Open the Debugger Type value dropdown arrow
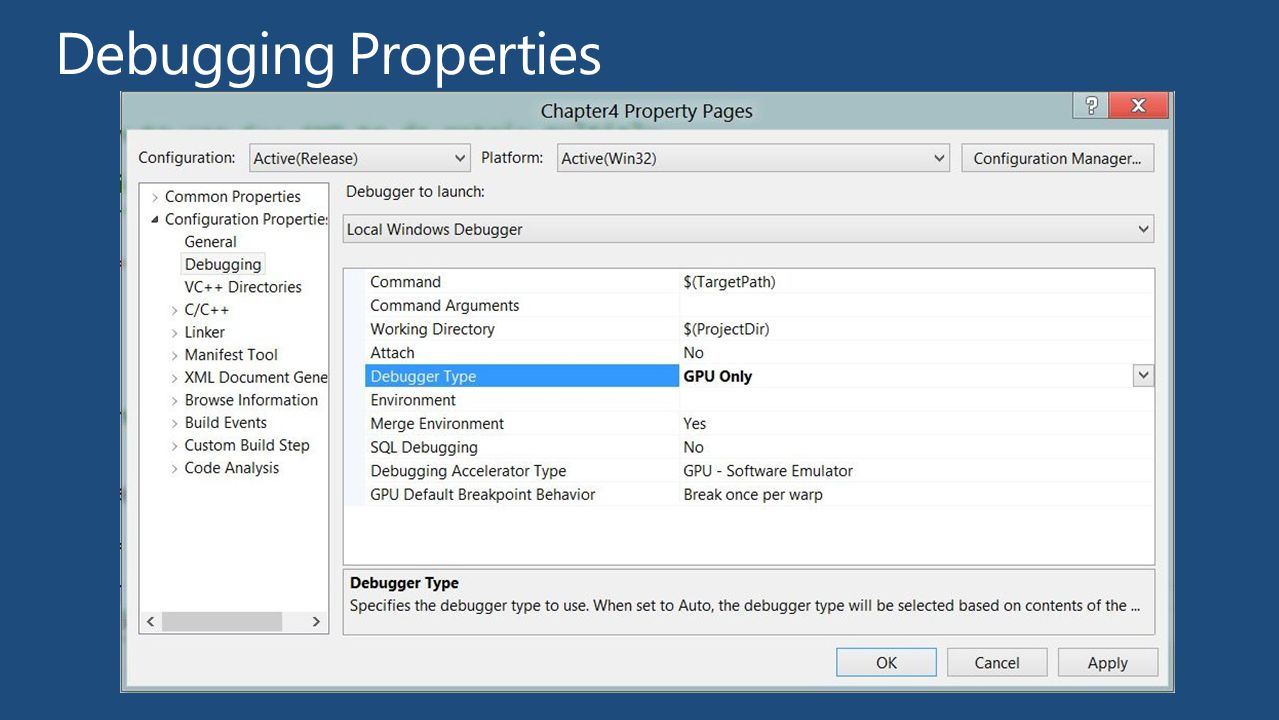The width and height of the screenshot is (1279, 720). coord(1143,376)
